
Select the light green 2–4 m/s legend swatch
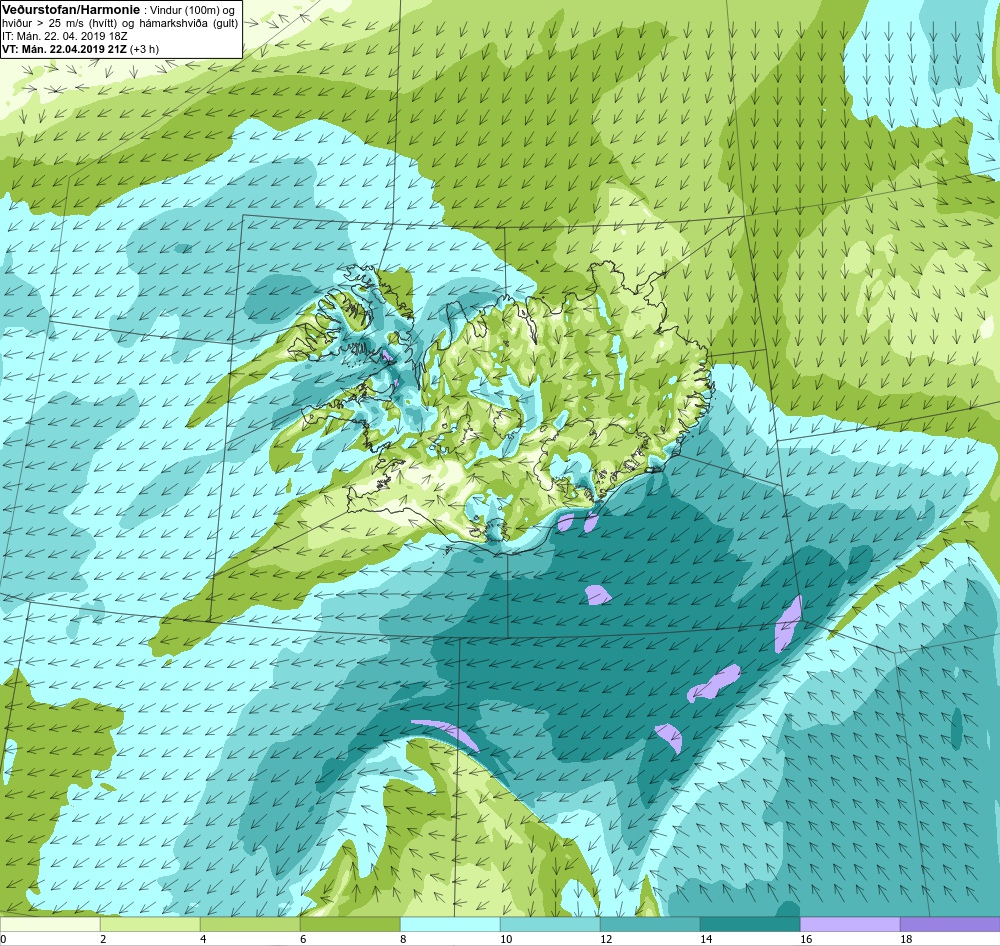click(151, 924)
